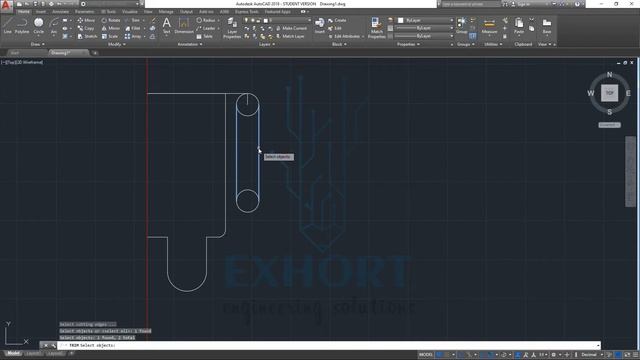Screen dimensions: 640x360
Task: Click the navigation bar on right edge
Action: (630, 171)
